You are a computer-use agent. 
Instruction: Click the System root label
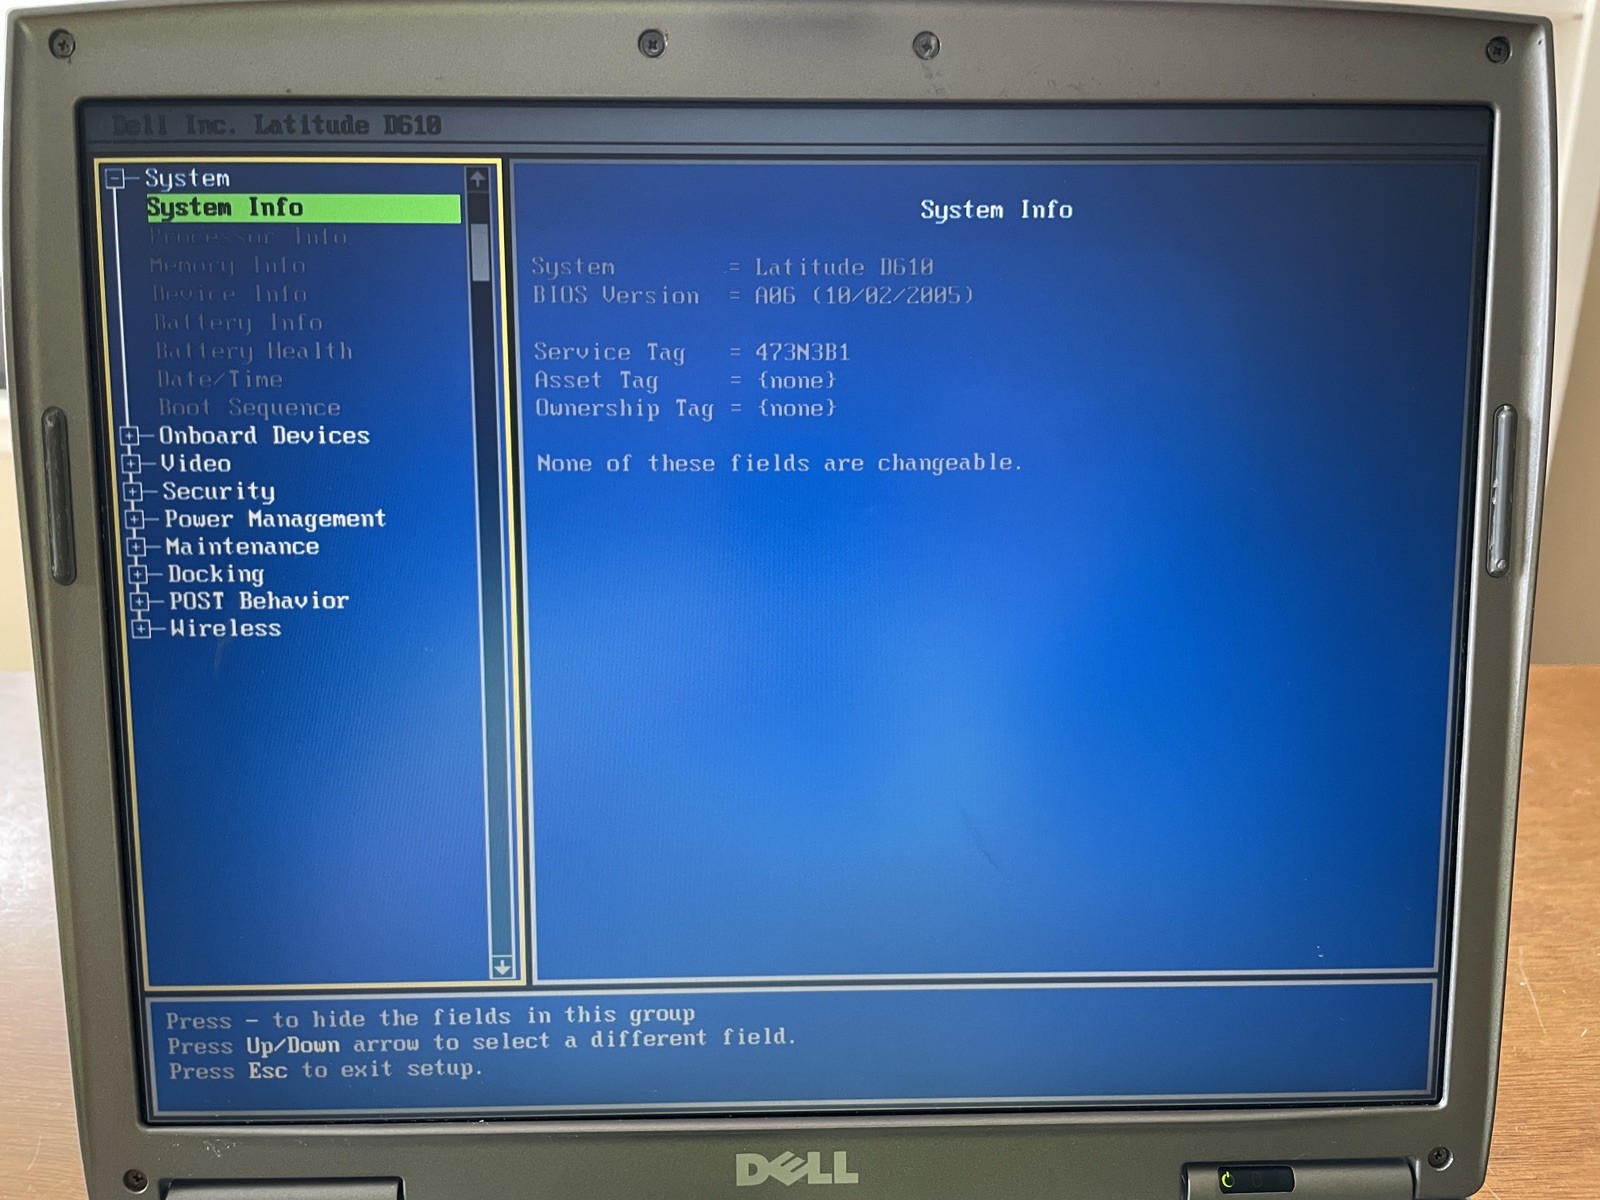[187, 178]
